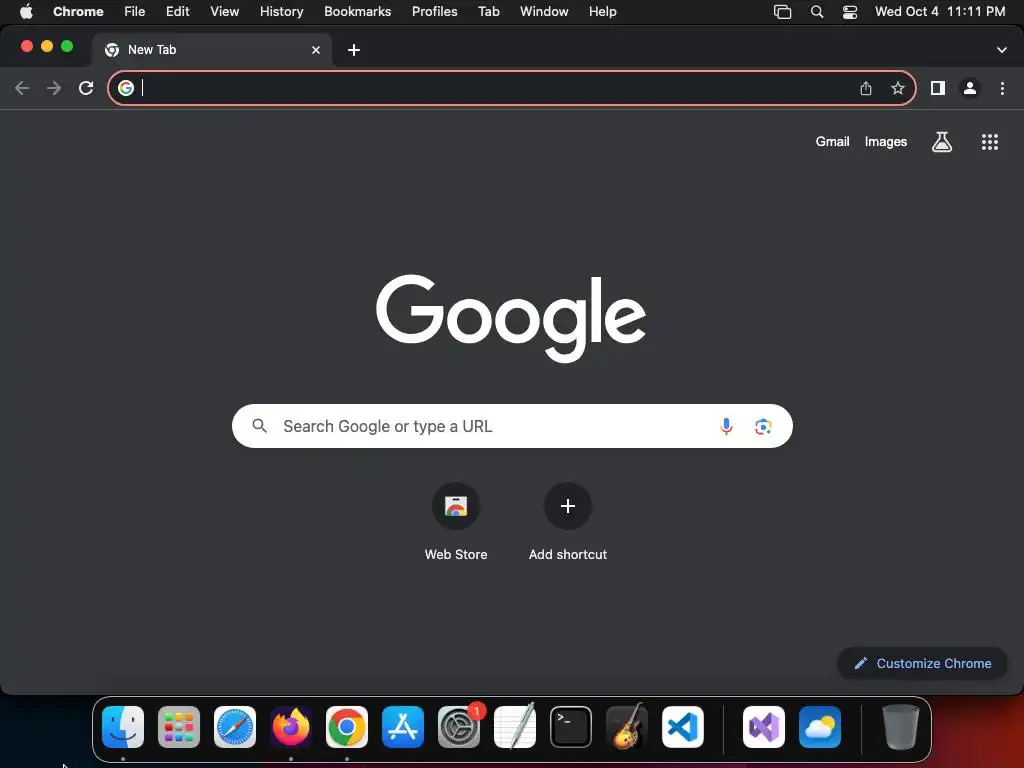The image size is (1024, 768).
Task: Open Weather app from the Dock
Action: pyautogui.click(x=820, y=727)
